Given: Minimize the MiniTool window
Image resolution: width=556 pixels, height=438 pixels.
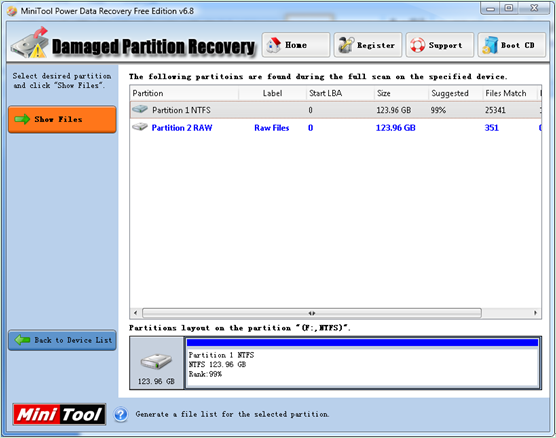Looking at the screenshot, I should (490, 9).
